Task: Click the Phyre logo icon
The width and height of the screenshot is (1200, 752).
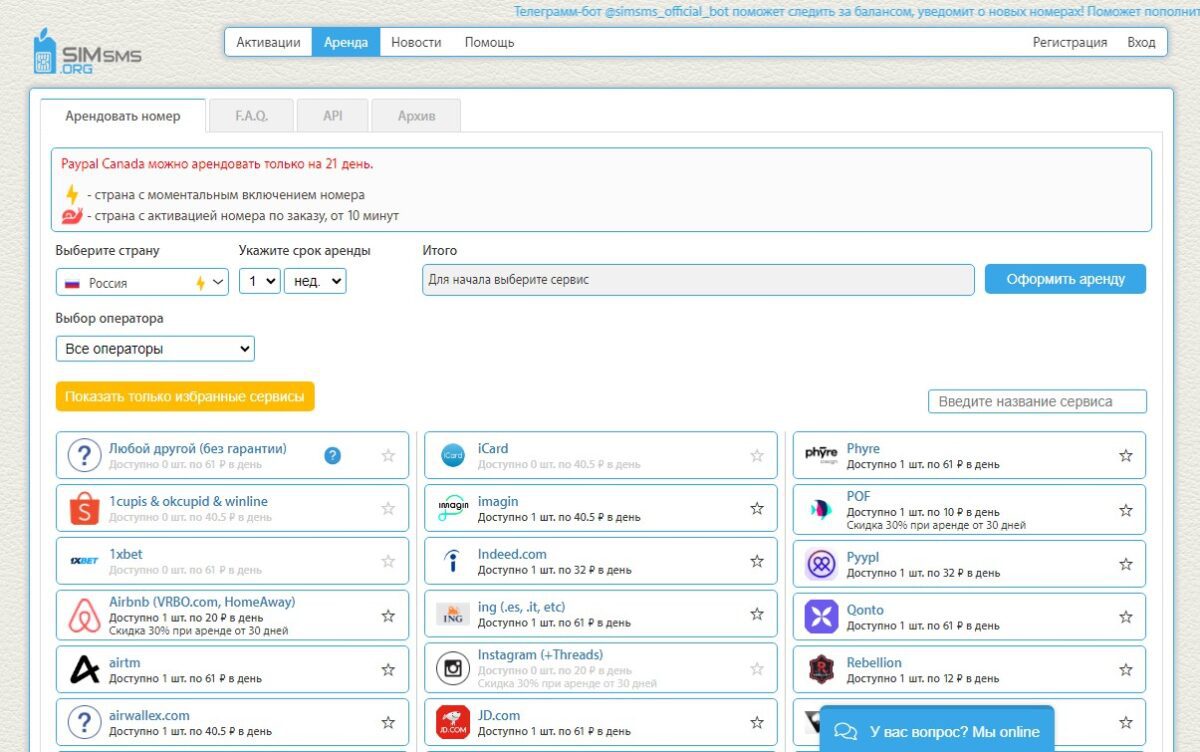Action: (x=821, y=454)
